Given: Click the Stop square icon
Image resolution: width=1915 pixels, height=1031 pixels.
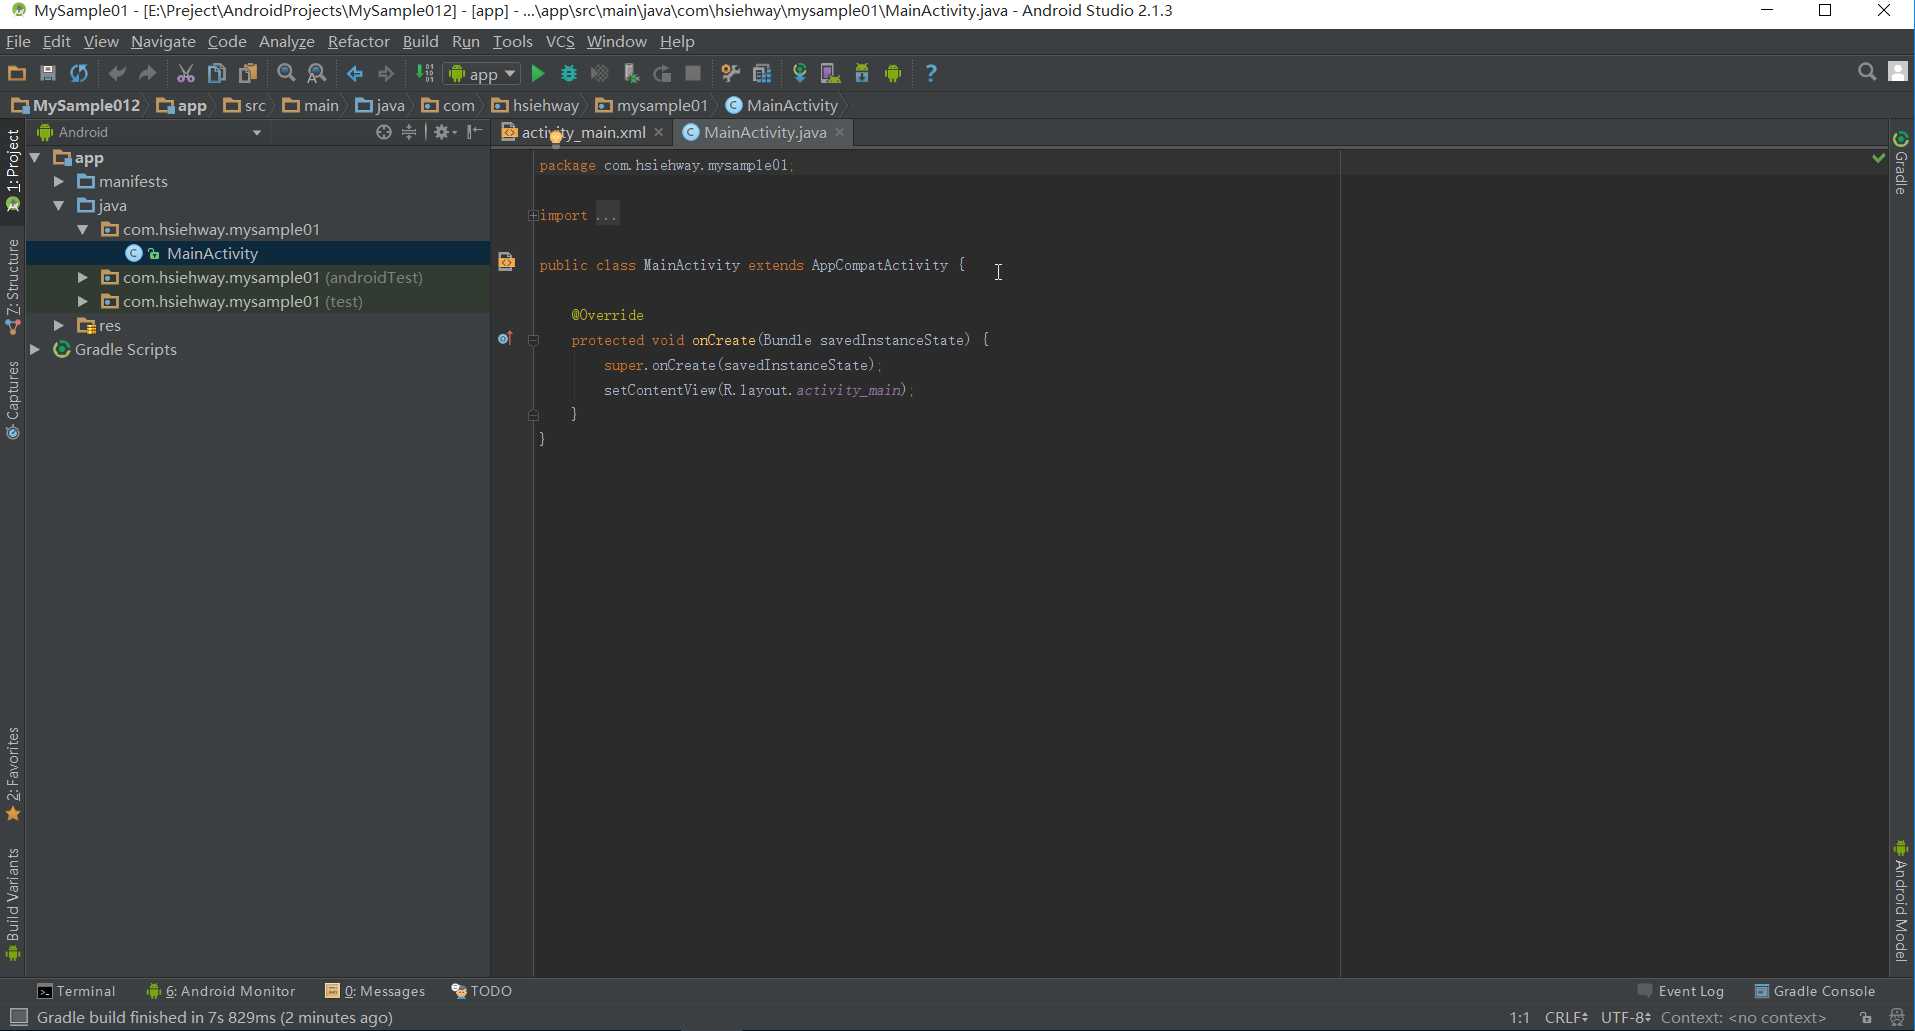Looking at the screenshot, I should coord(693,73).
